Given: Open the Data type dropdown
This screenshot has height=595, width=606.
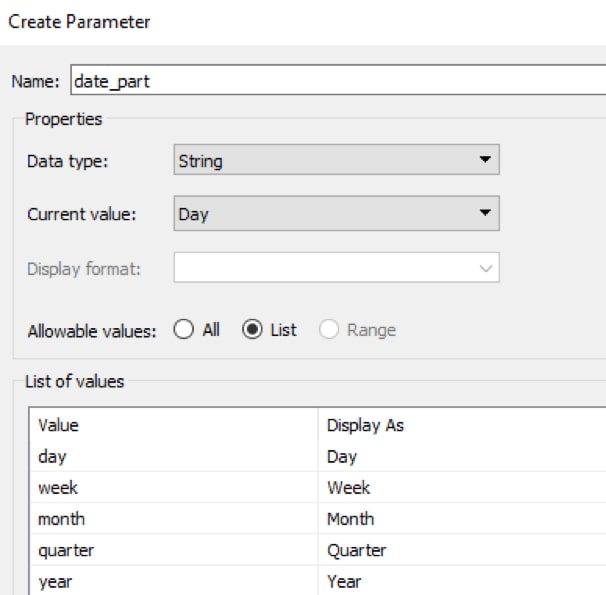Looking at the screenshot, I should pyautogui.click(x=336, y=160).
